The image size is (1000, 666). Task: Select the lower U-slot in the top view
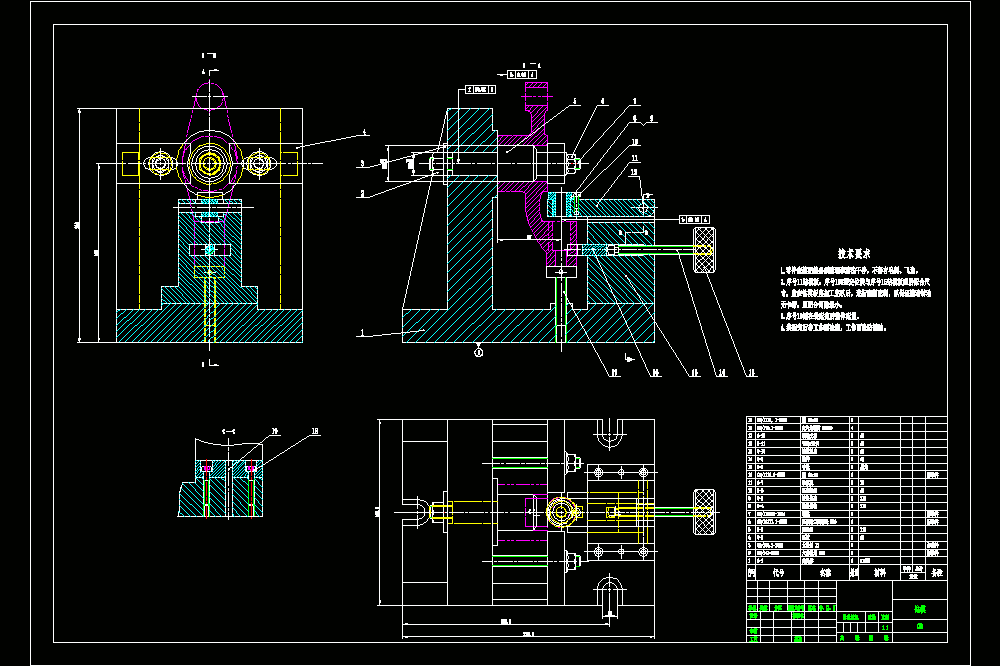[x=609, y=590]
